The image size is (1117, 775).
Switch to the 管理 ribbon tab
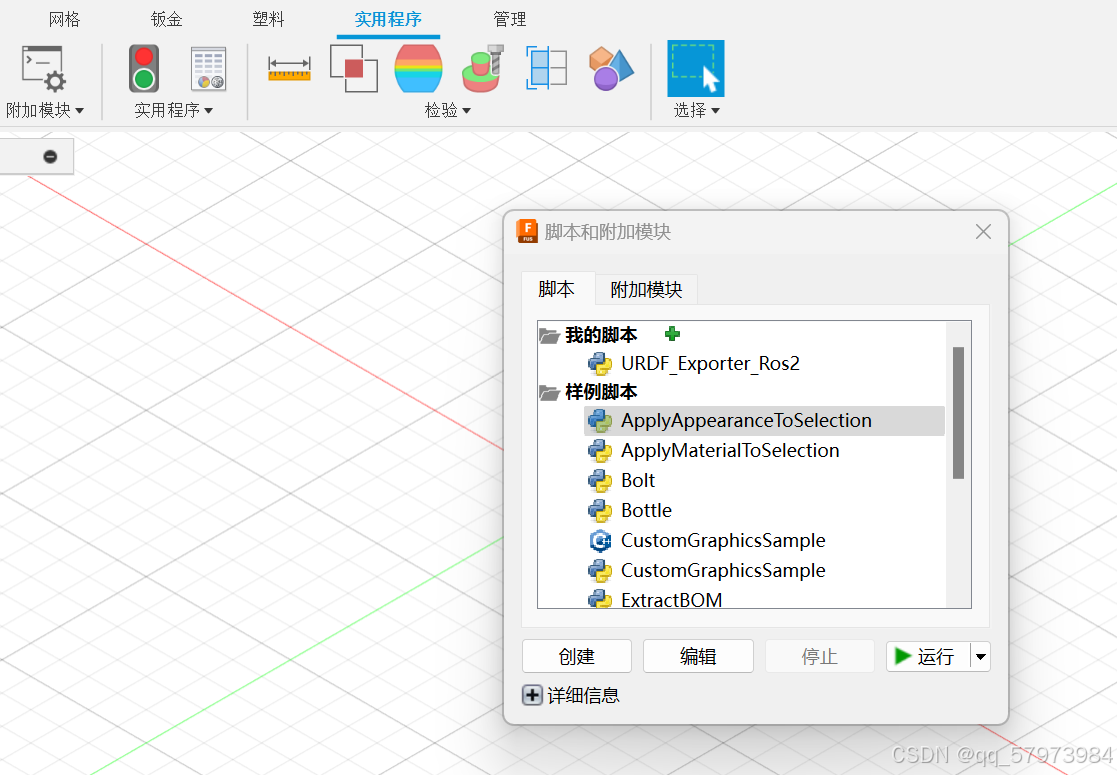510,18
